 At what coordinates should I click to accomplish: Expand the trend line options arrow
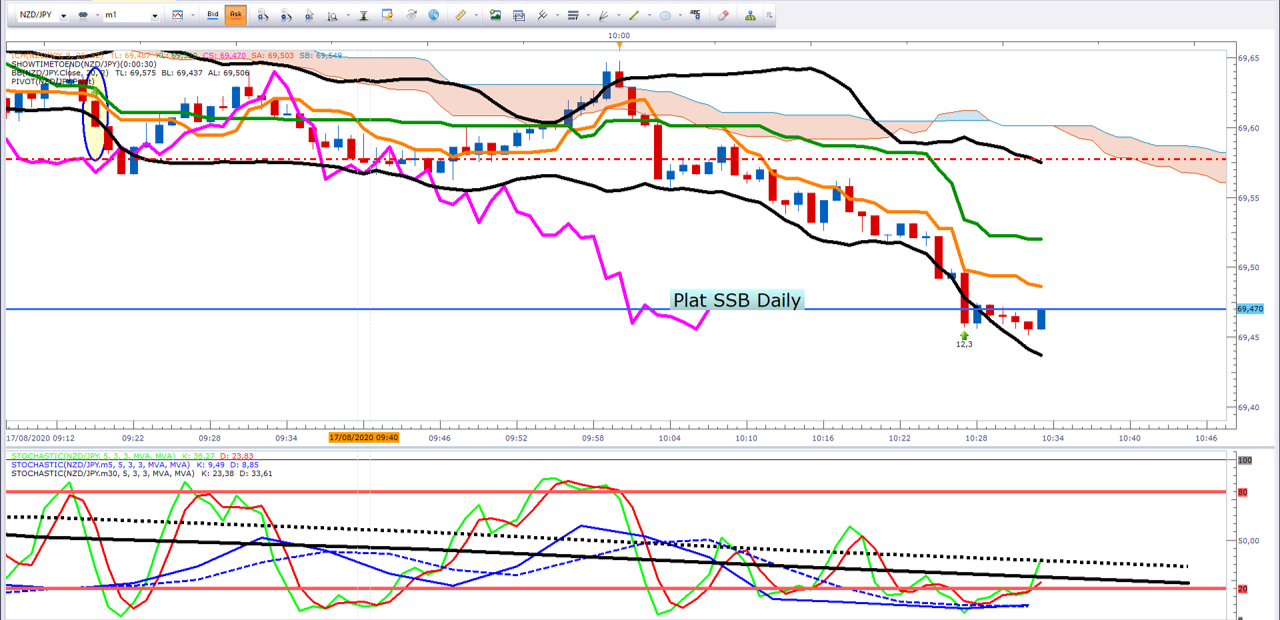coord(649,15)
